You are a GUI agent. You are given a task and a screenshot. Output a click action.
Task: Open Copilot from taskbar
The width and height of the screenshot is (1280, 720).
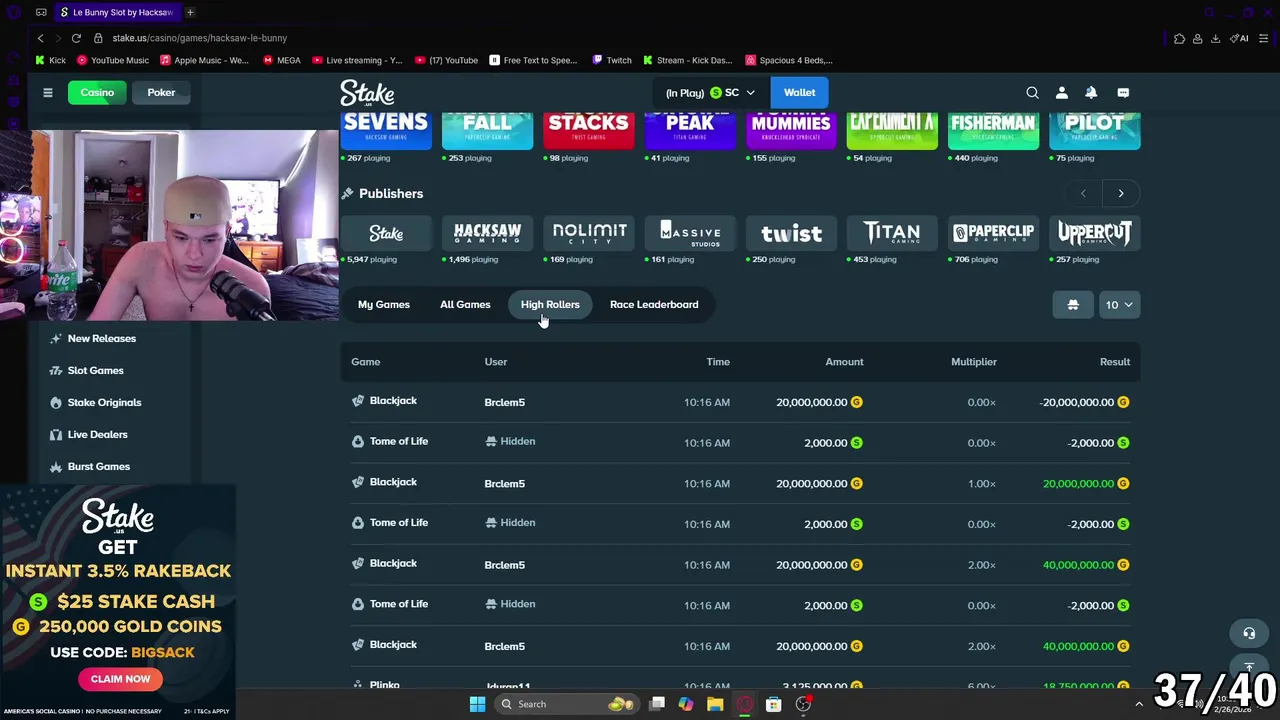tap(686, 704)
